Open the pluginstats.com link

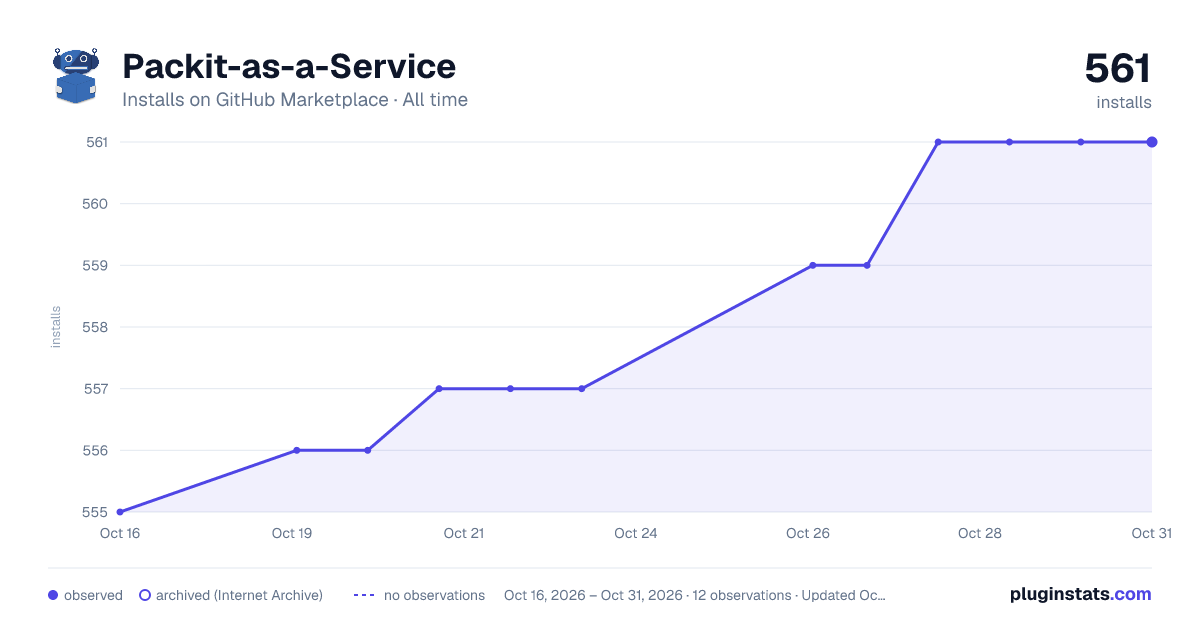tap(1081, 594)
